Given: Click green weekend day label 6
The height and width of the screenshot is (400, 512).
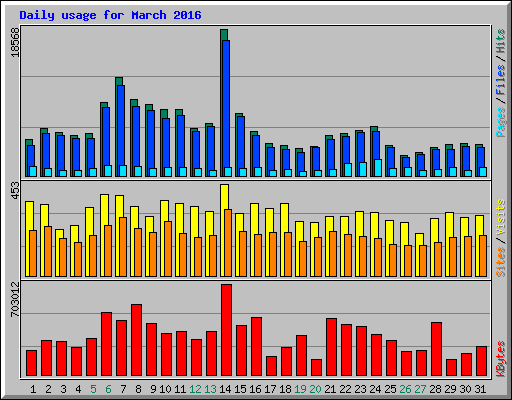Looking at the screenshot, I should click(108, 389).
